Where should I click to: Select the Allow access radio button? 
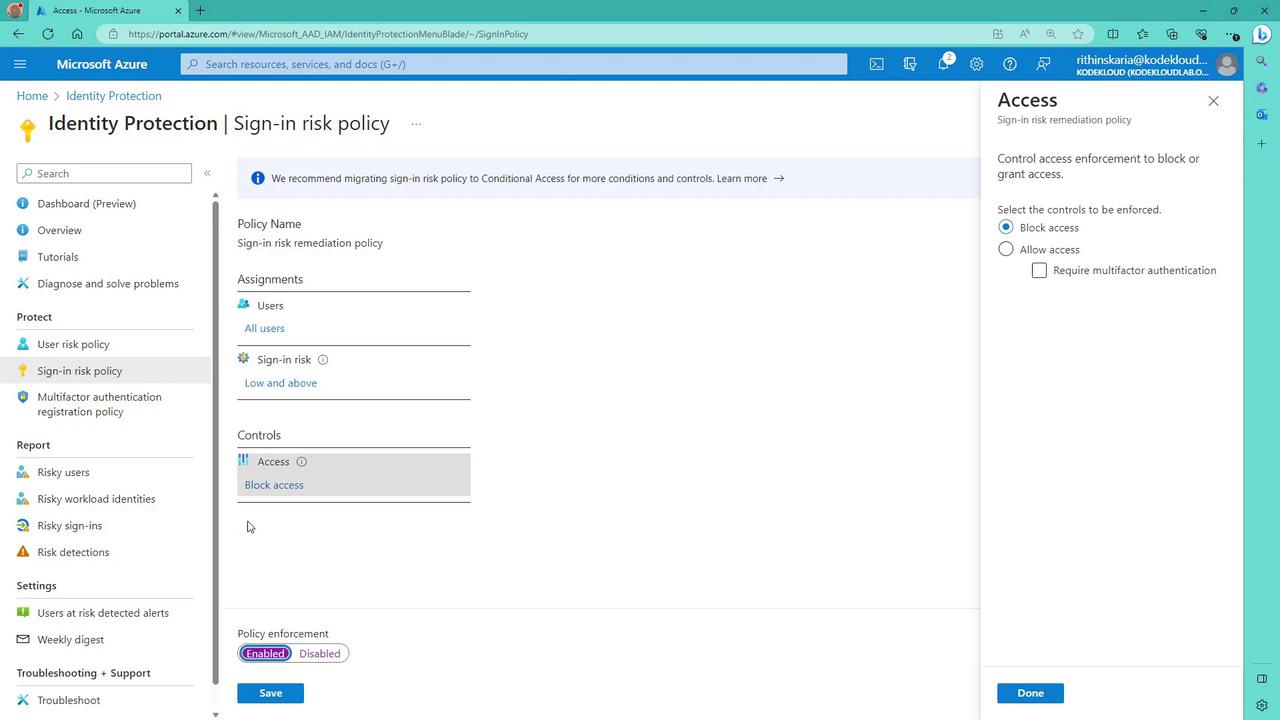click(1006, 249)
